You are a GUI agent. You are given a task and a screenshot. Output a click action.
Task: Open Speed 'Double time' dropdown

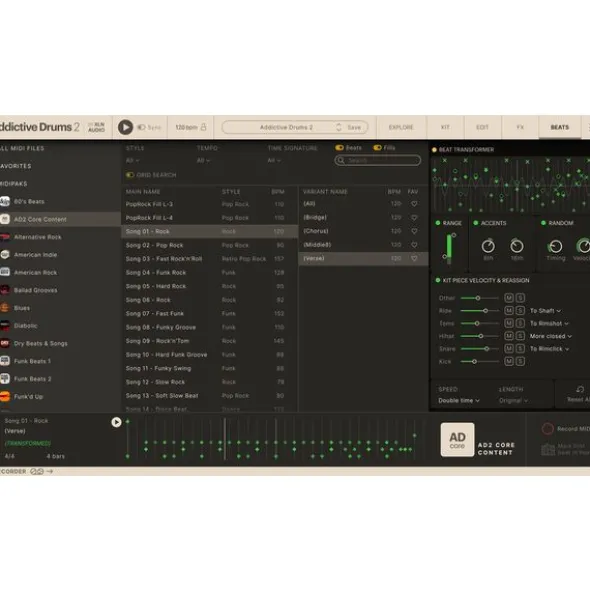click(x=459, y=400)
